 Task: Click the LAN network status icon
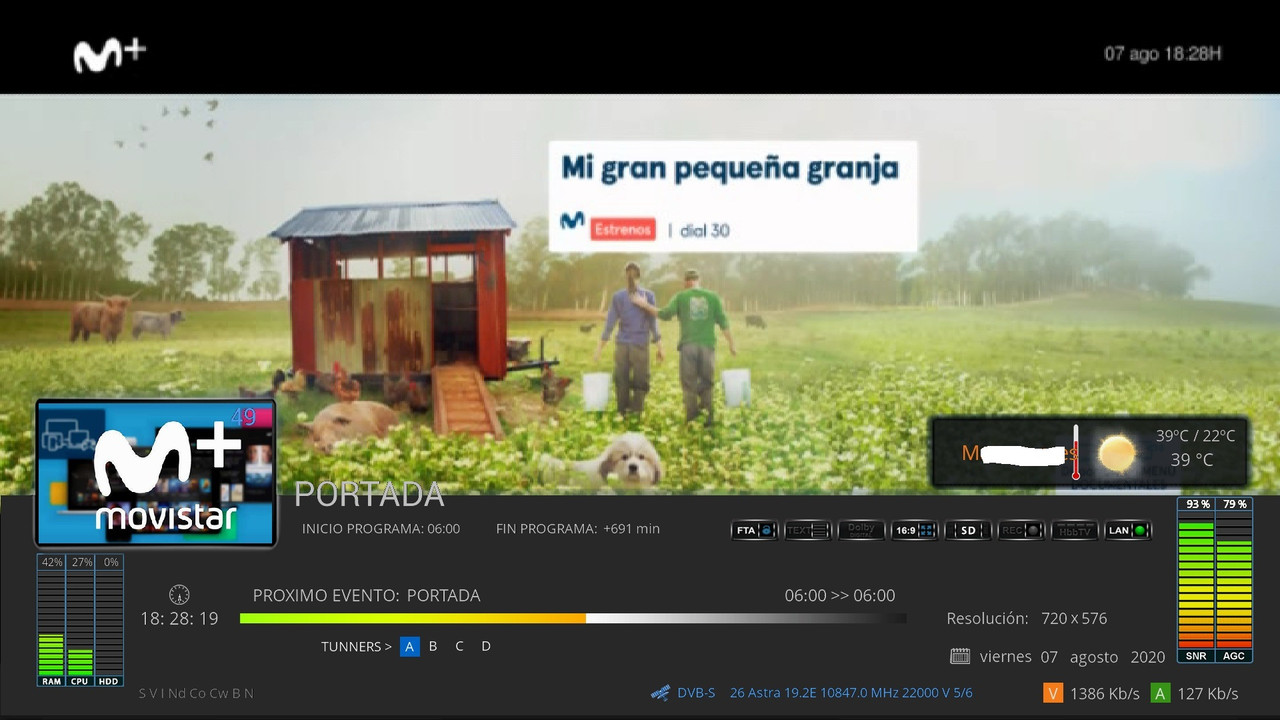coord(1128,530)
